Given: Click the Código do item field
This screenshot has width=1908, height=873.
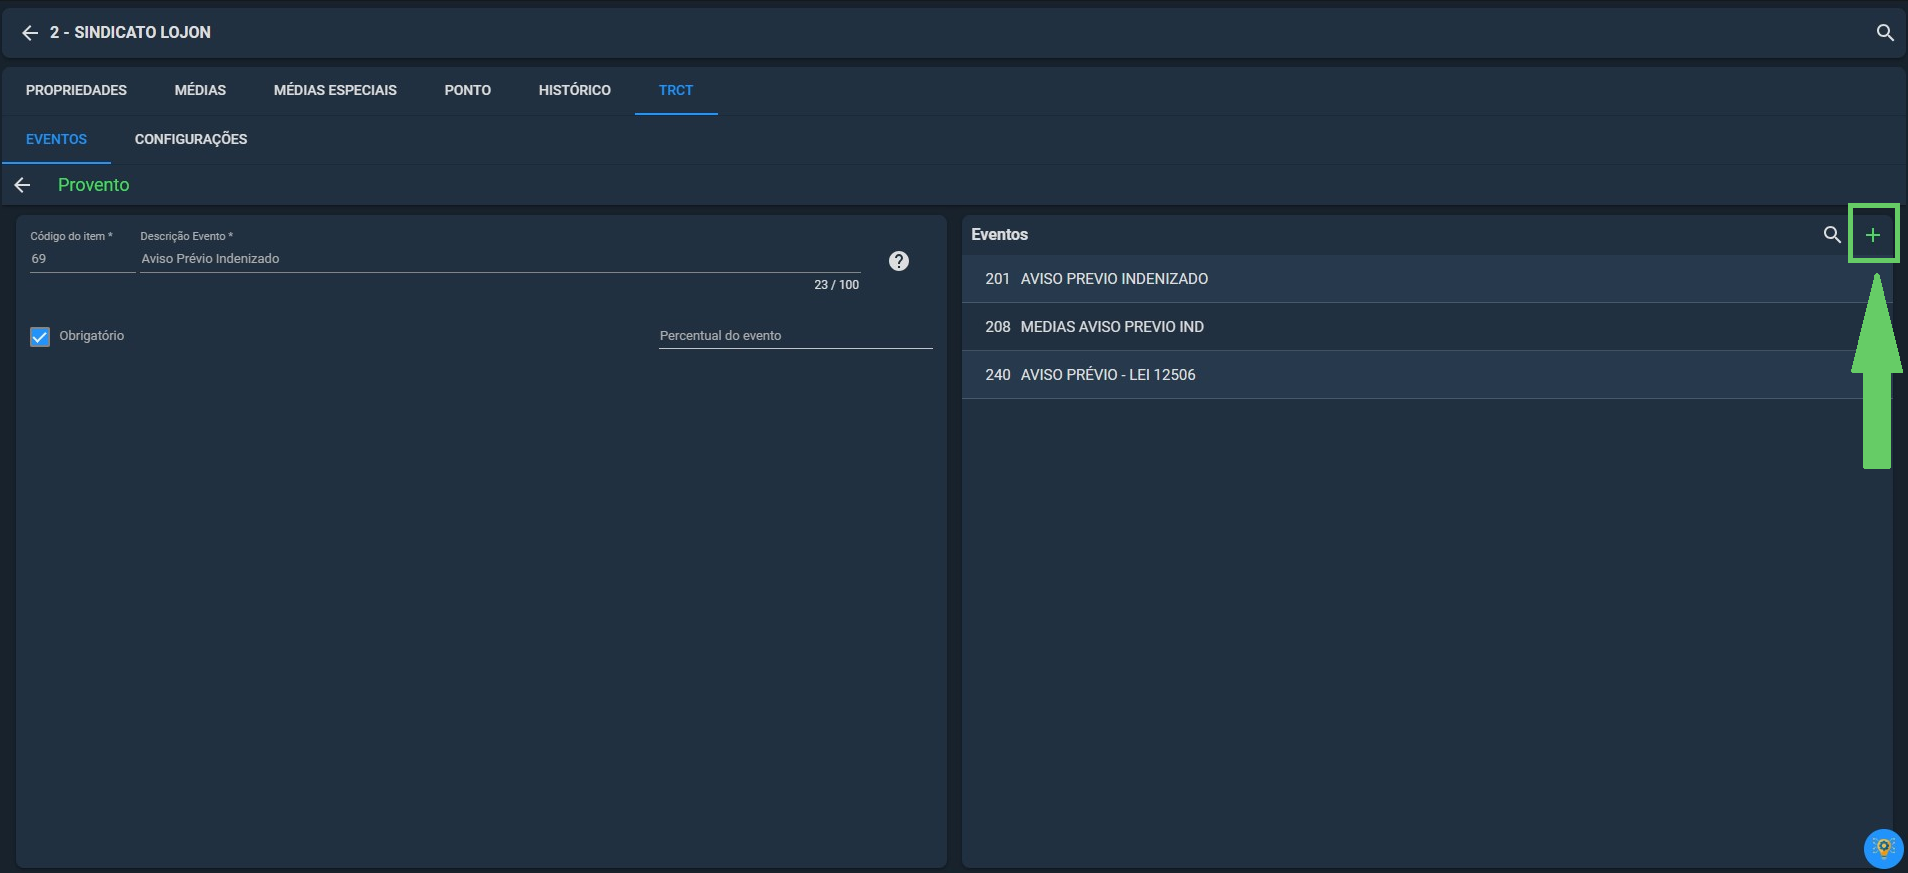Looking at the screenshot, I should point(82,259).
